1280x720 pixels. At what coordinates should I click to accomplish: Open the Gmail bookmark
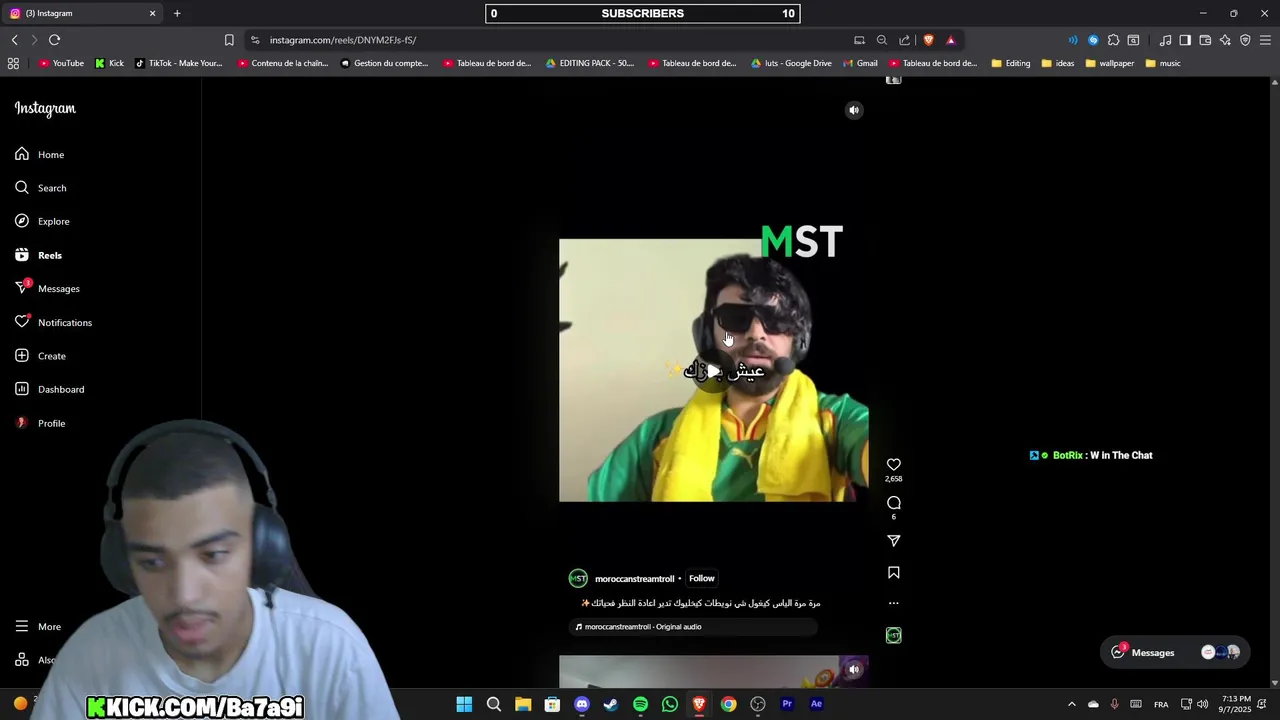click(x=860, y=63)
